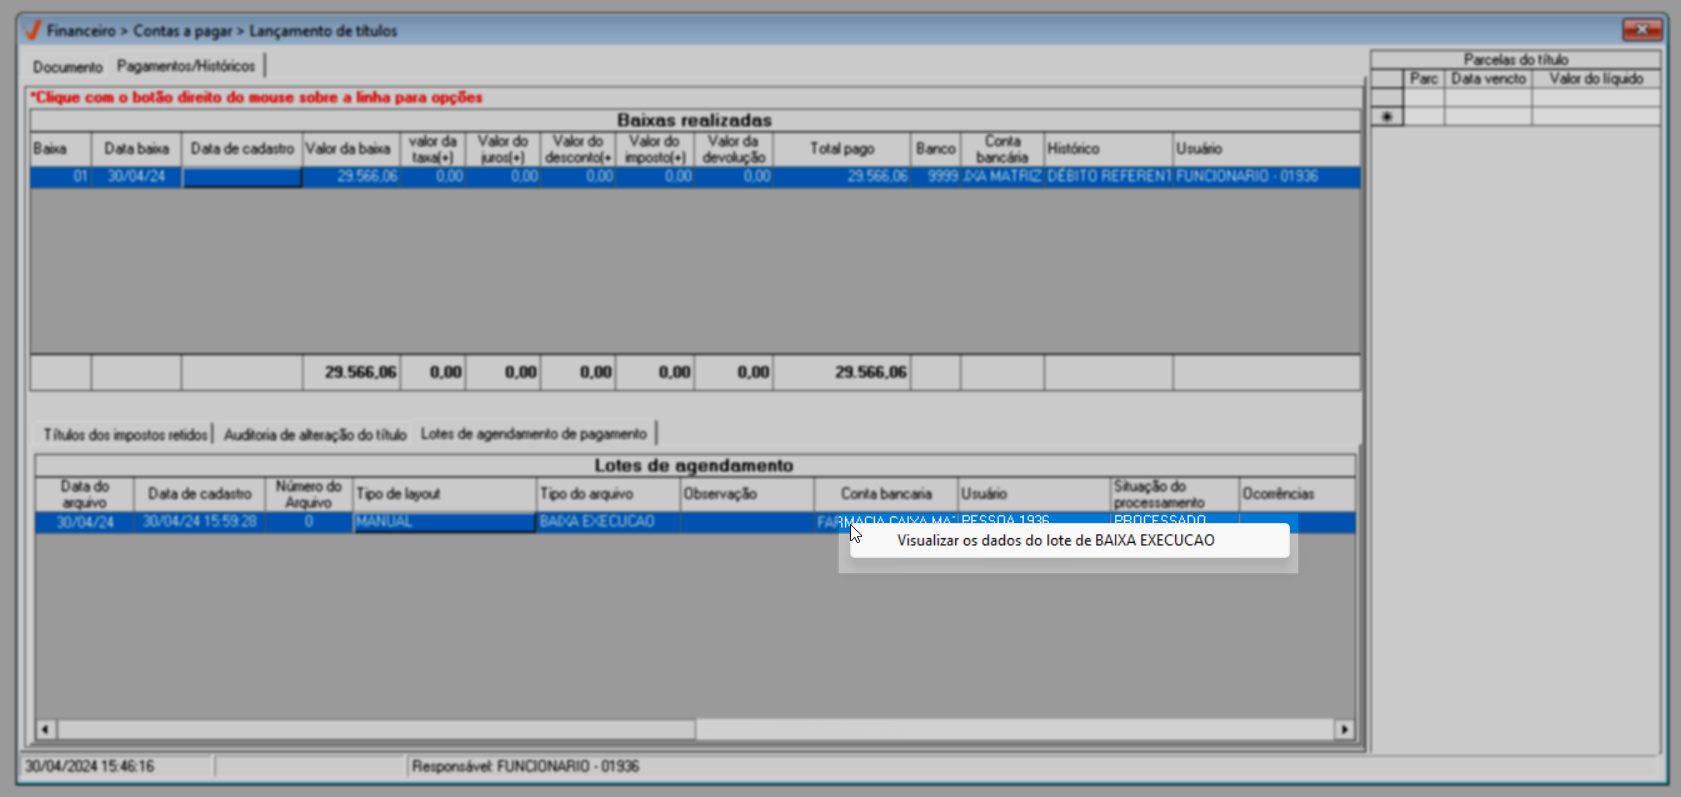Click the application logo in the title bar
This screenshot has width=1681, height=797.
coord(32,30)
